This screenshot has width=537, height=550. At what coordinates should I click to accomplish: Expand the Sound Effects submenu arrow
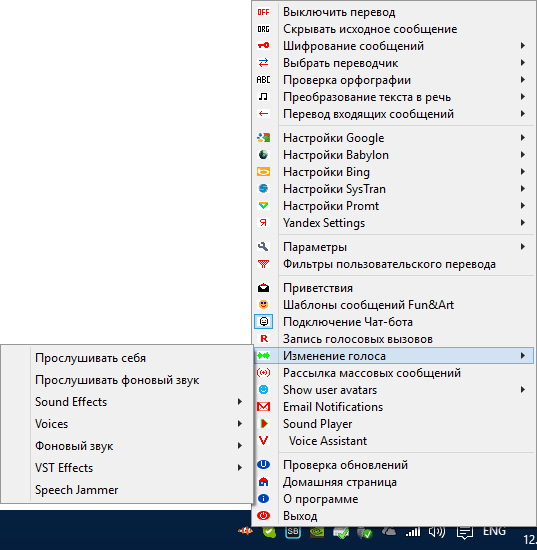tap(240, 402)
